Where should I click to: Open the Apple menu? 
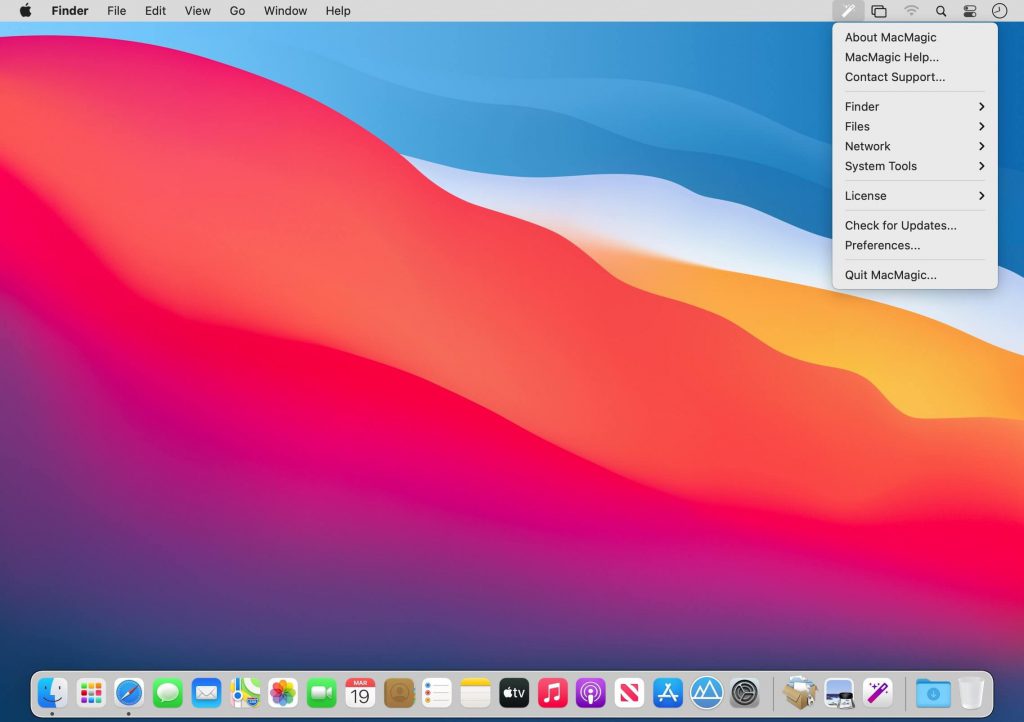pyautogui.click(x=25, y=11)
